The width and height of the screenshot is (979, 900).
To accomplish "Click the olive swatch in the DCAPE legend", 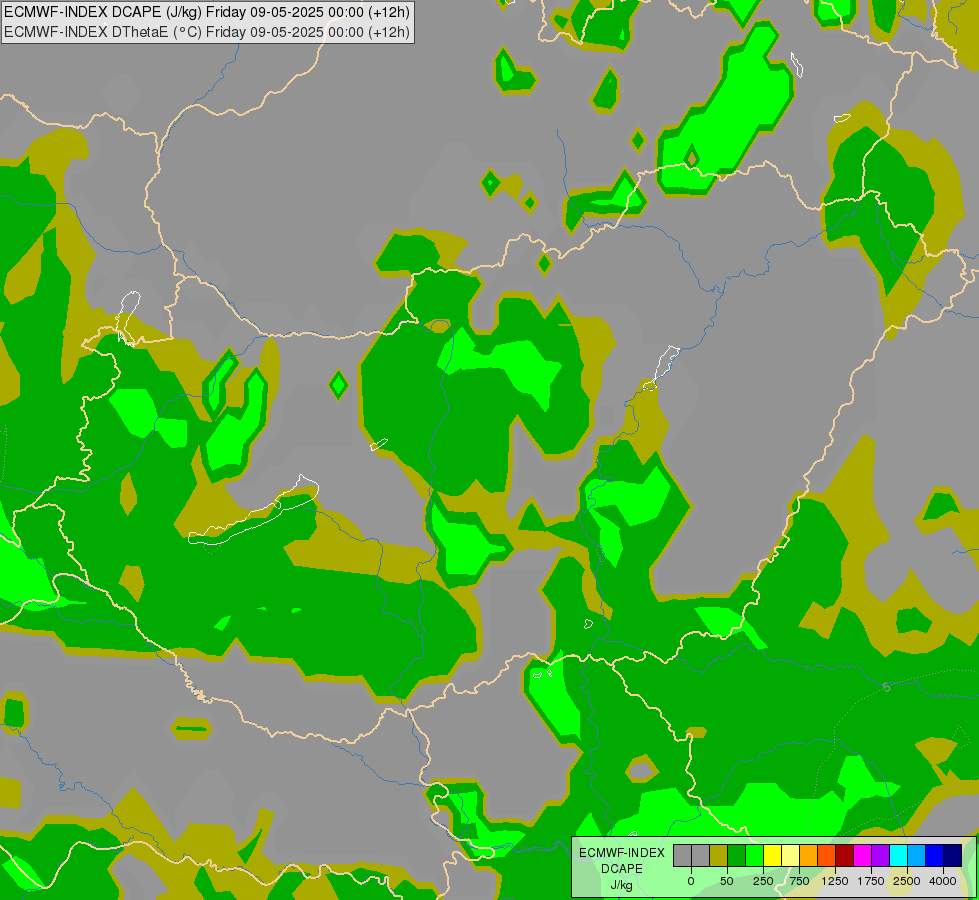I will pos(719,855).
